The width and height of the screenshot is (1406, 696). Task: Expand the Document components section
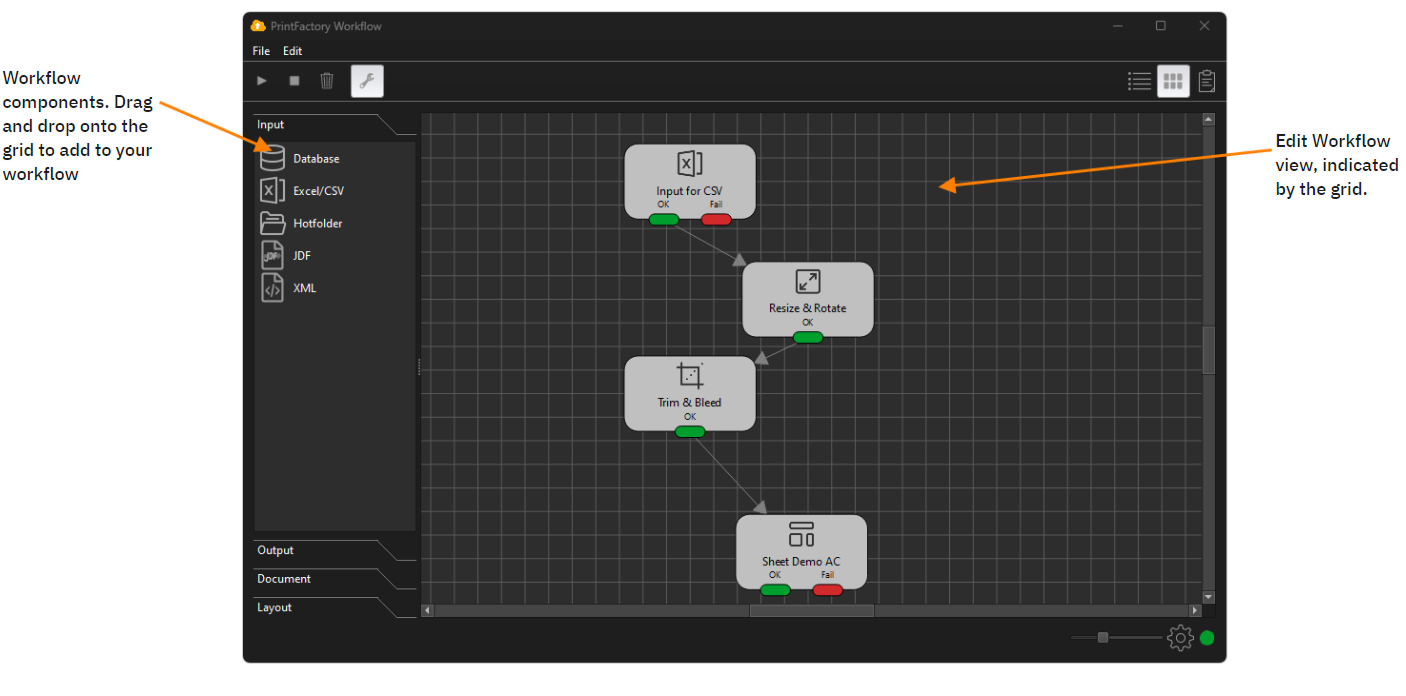(x=284, y=579)
